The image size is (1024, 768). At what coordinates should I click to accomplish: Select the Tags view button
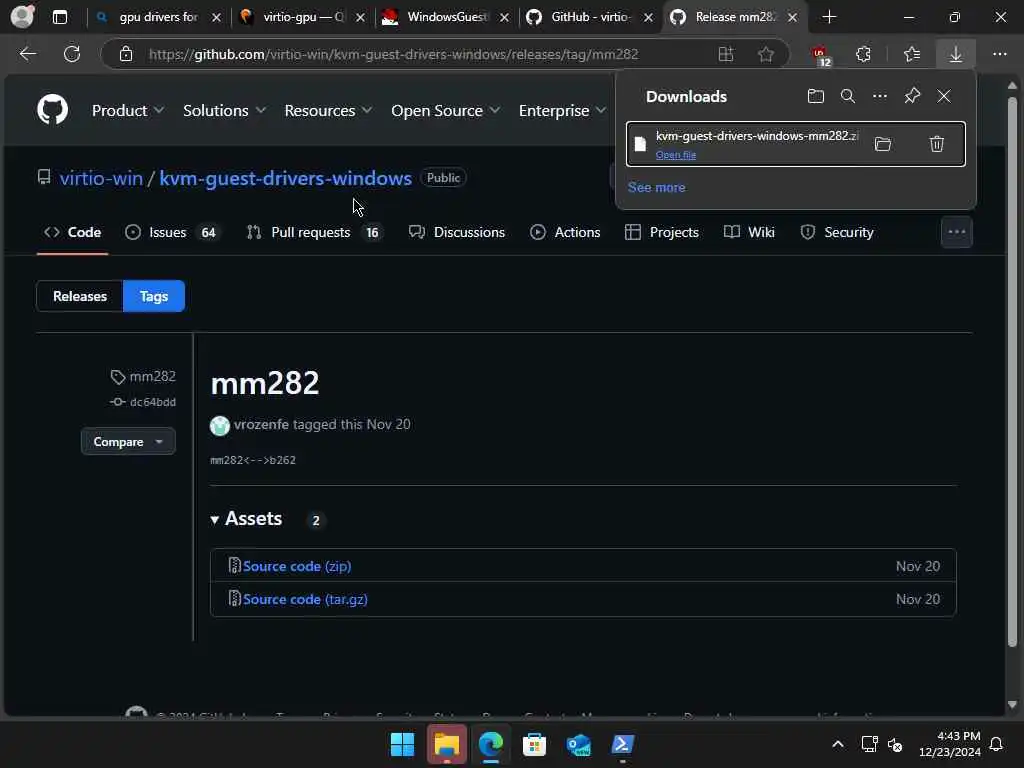[154, 296]
